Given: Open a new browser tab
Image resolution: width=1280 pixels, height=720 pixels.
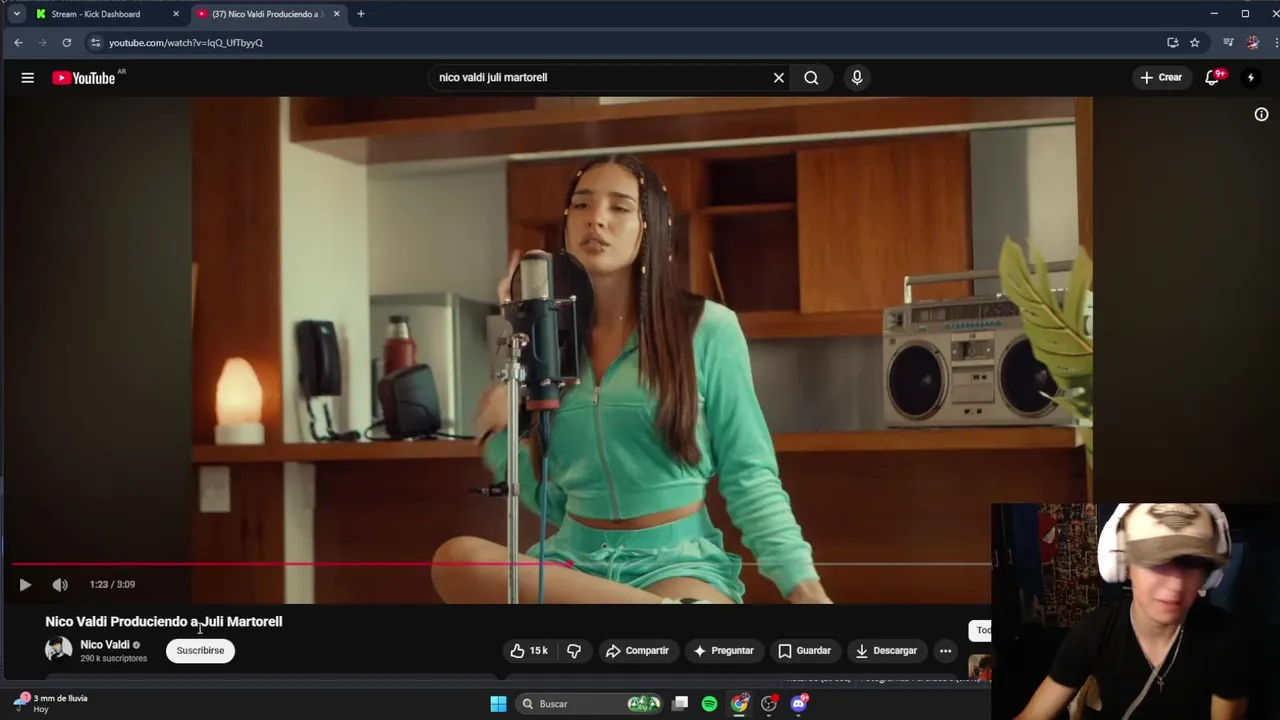Looking at the screenshot, I should point(361,14).
